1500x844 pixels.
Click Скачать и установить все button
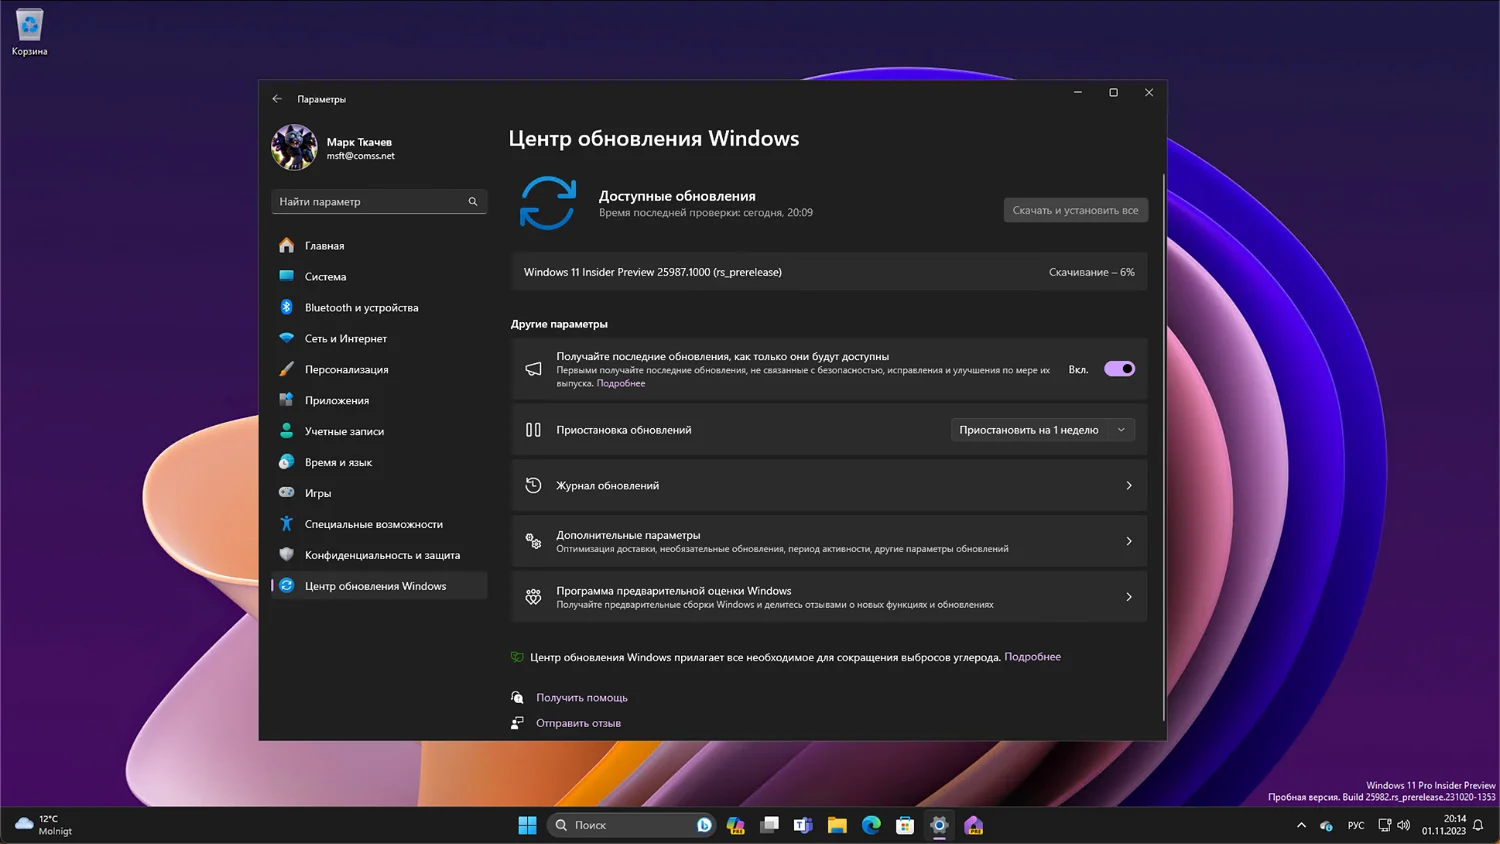click(1075, 210)
